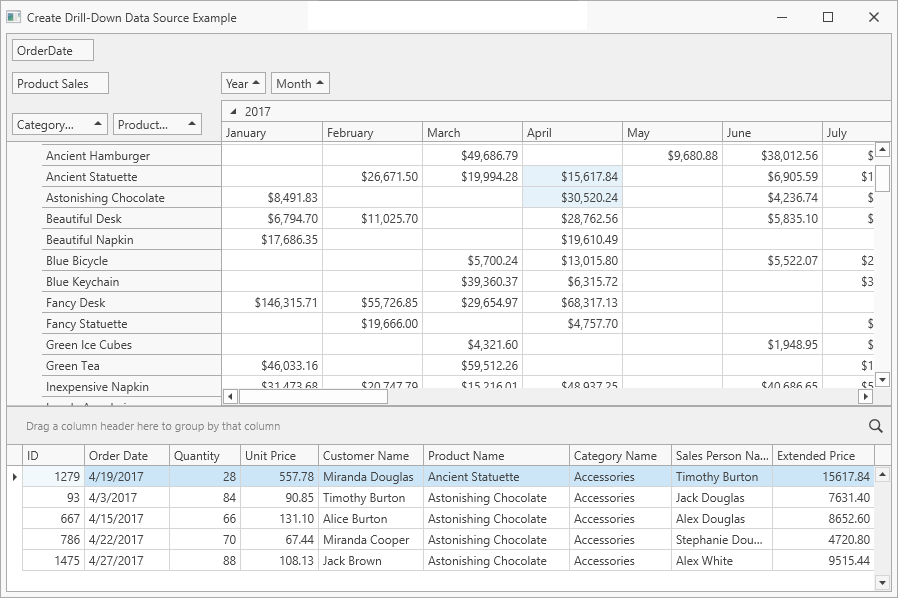
Task: Select the Product Sales data field
Action: (60, 84)
